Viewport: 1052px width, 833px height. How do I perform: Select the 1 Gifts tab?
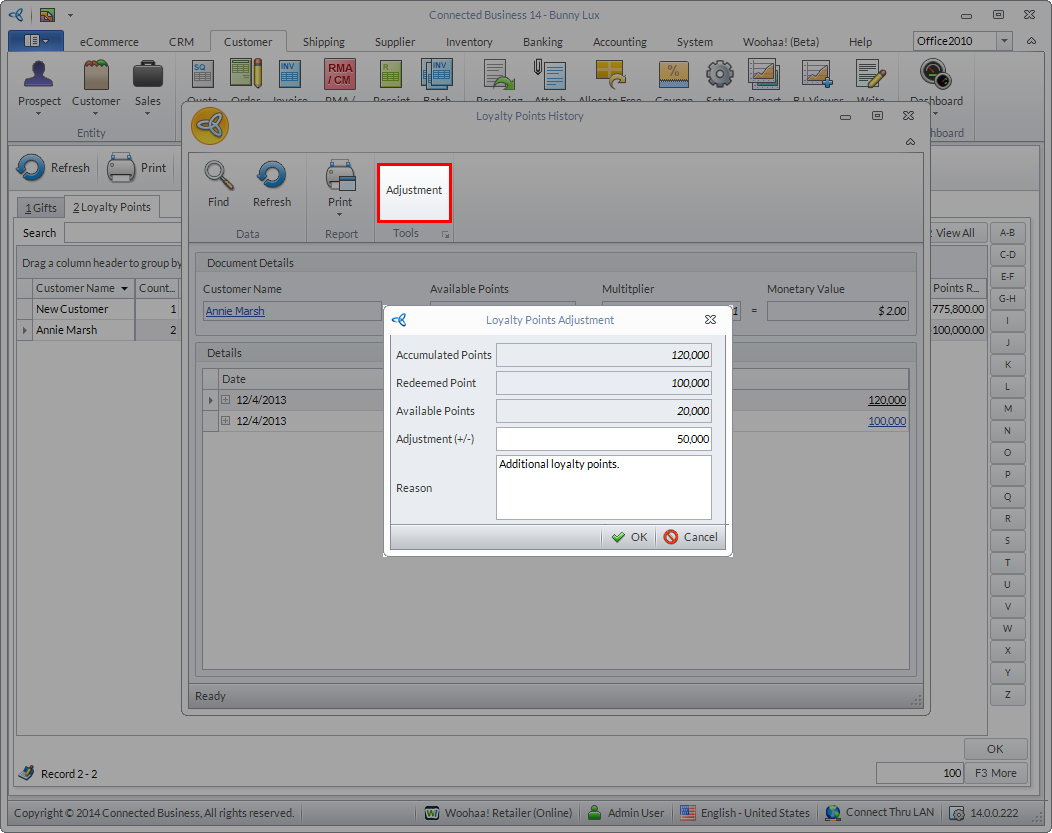41,207
